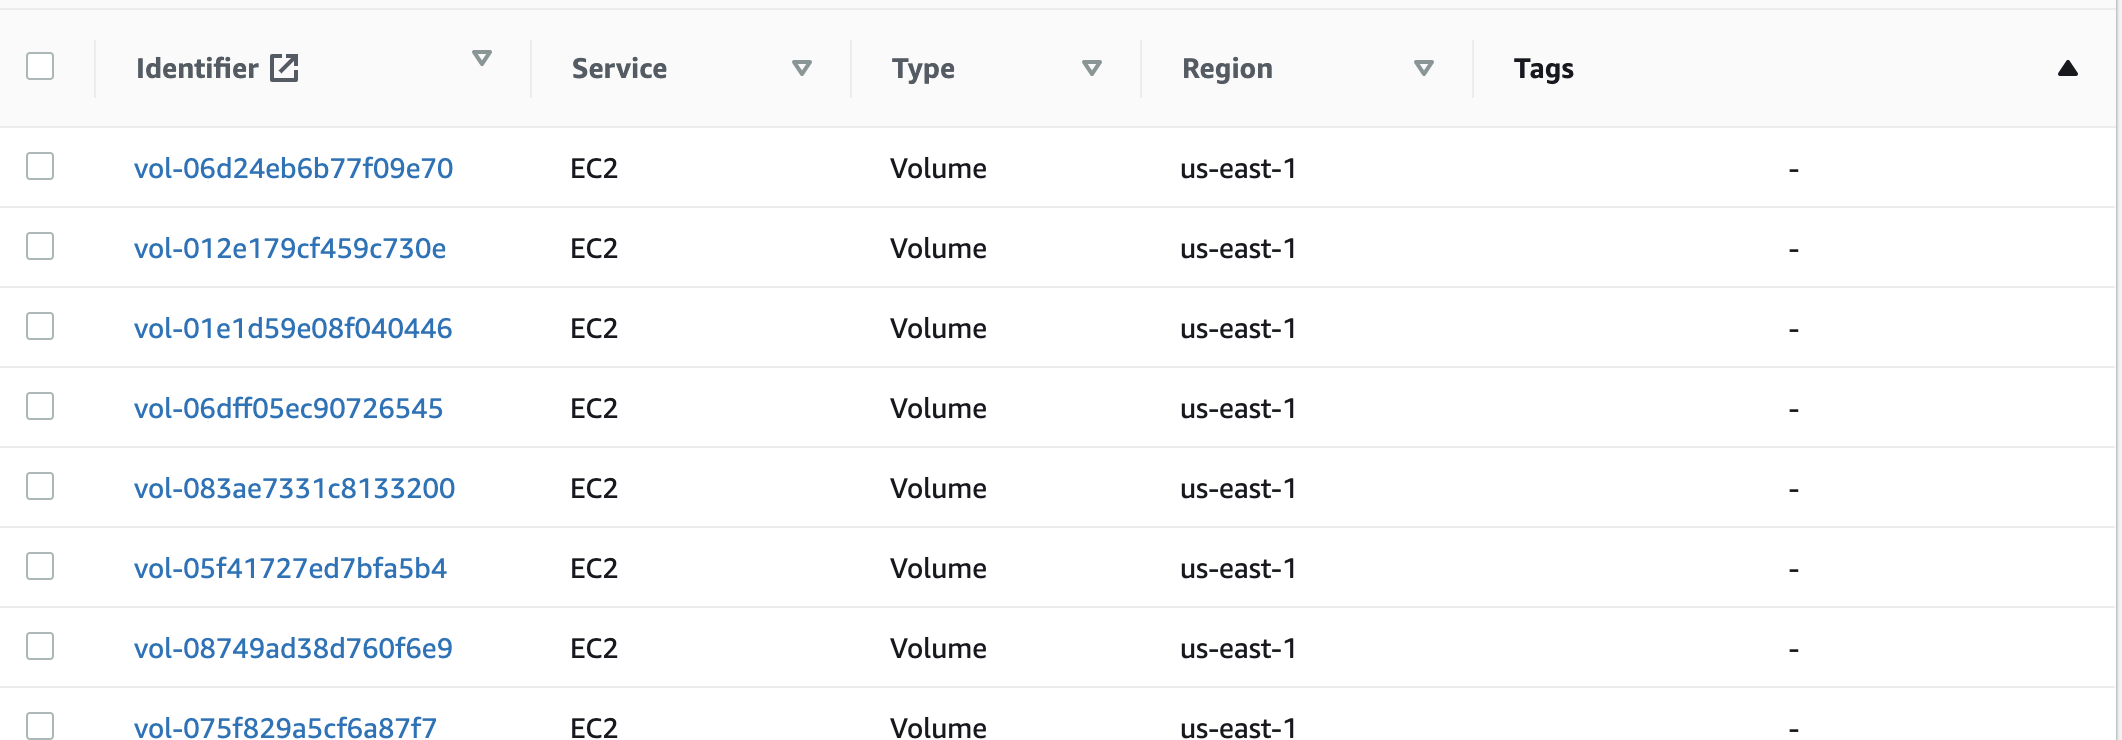Viewport: 2122px width, 740px height.
Task: Check the box for vol-08749ad38d760f6e9
Action: (x=40, y=646)
